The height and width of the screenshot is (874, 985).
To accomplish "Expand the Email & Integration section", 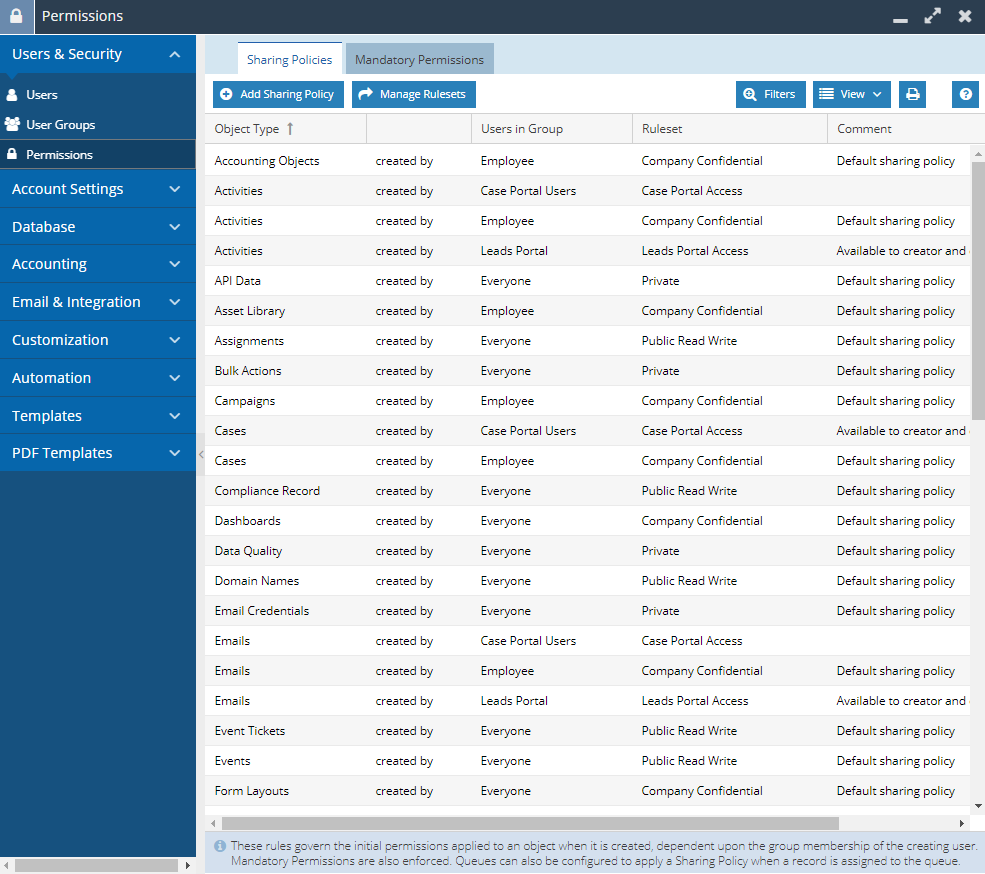I will pos(97,302).
